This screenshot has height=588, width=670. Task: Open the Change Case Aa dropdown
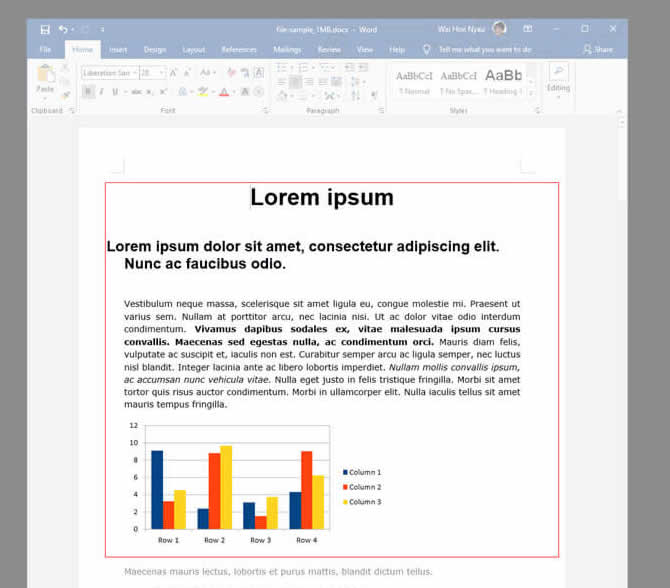[x=208, y=73]
